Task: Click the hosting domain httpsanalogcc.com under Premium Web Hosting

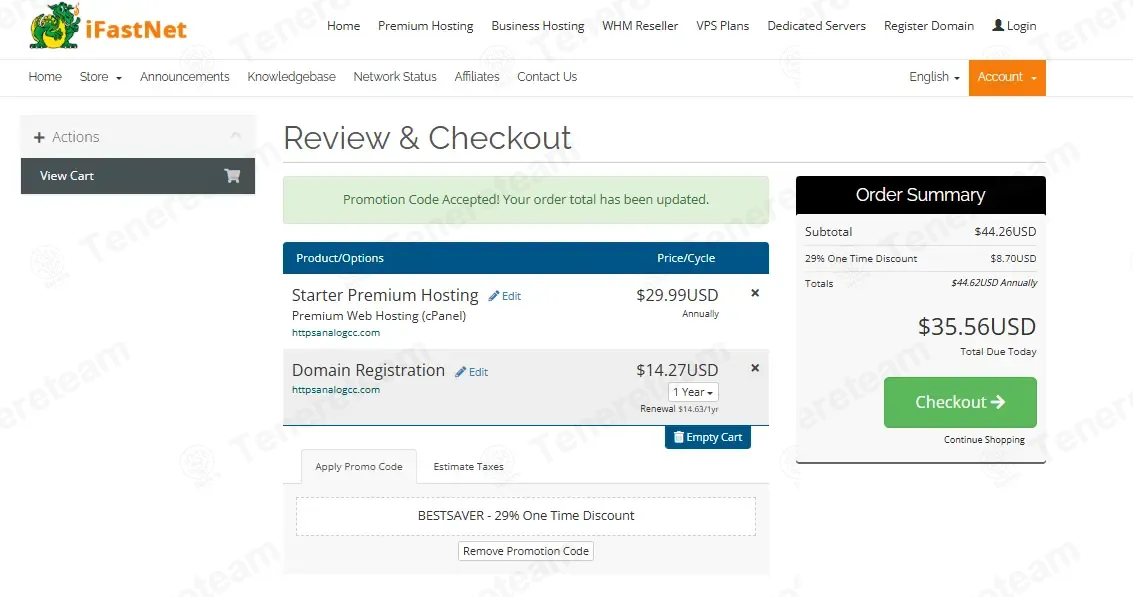Action: [335, 332]
